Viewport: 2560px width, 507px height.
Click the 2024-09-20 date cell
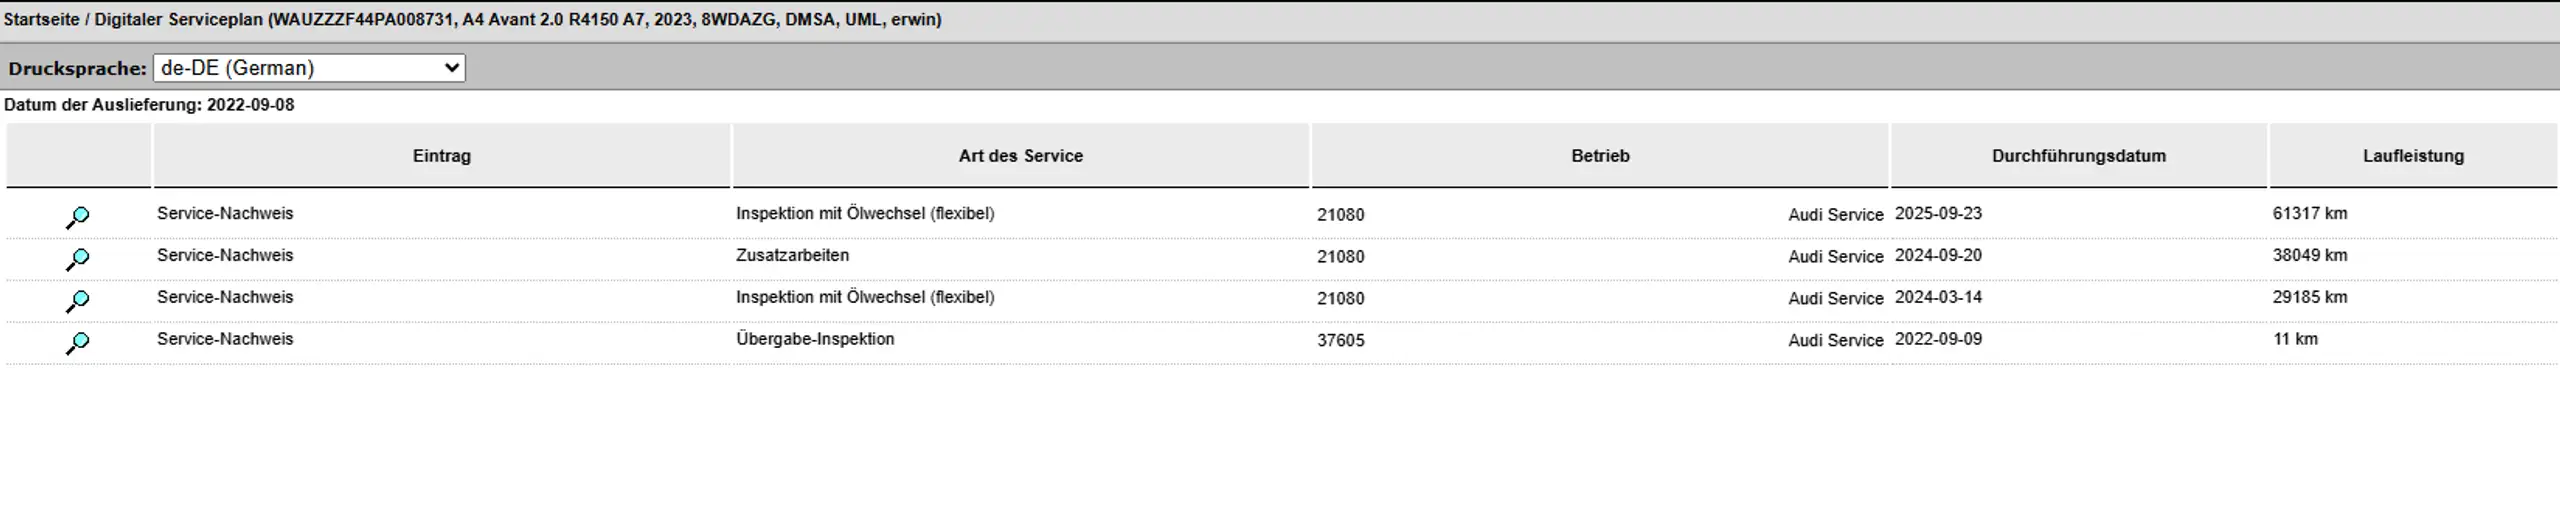(1938, 255)
